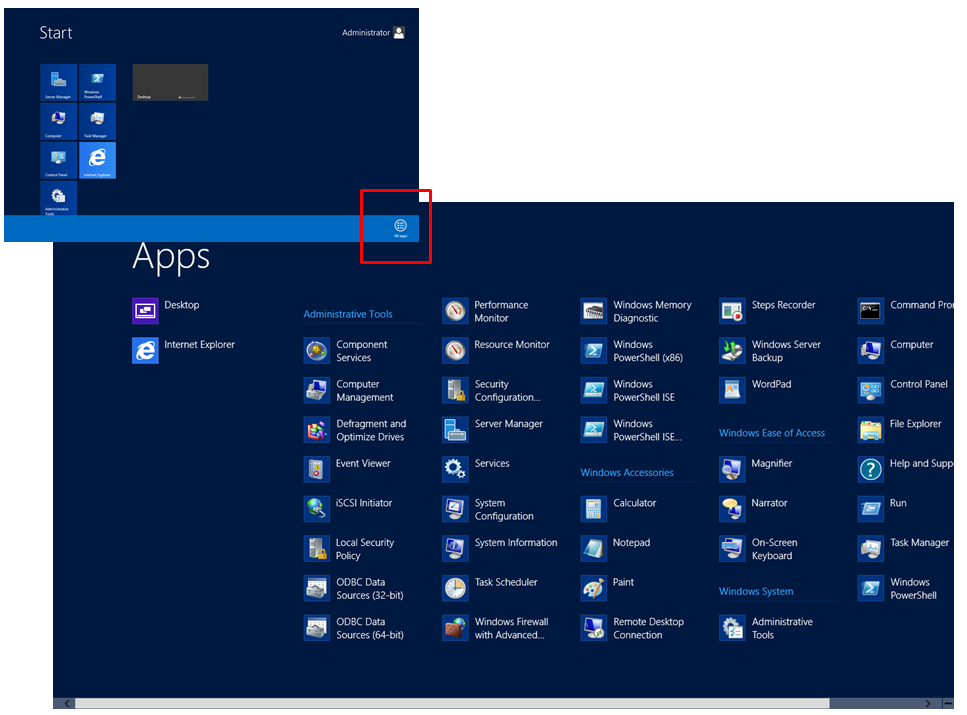Open Local Security Policy
Screen dimensions: 967x715
click(350, 548)
